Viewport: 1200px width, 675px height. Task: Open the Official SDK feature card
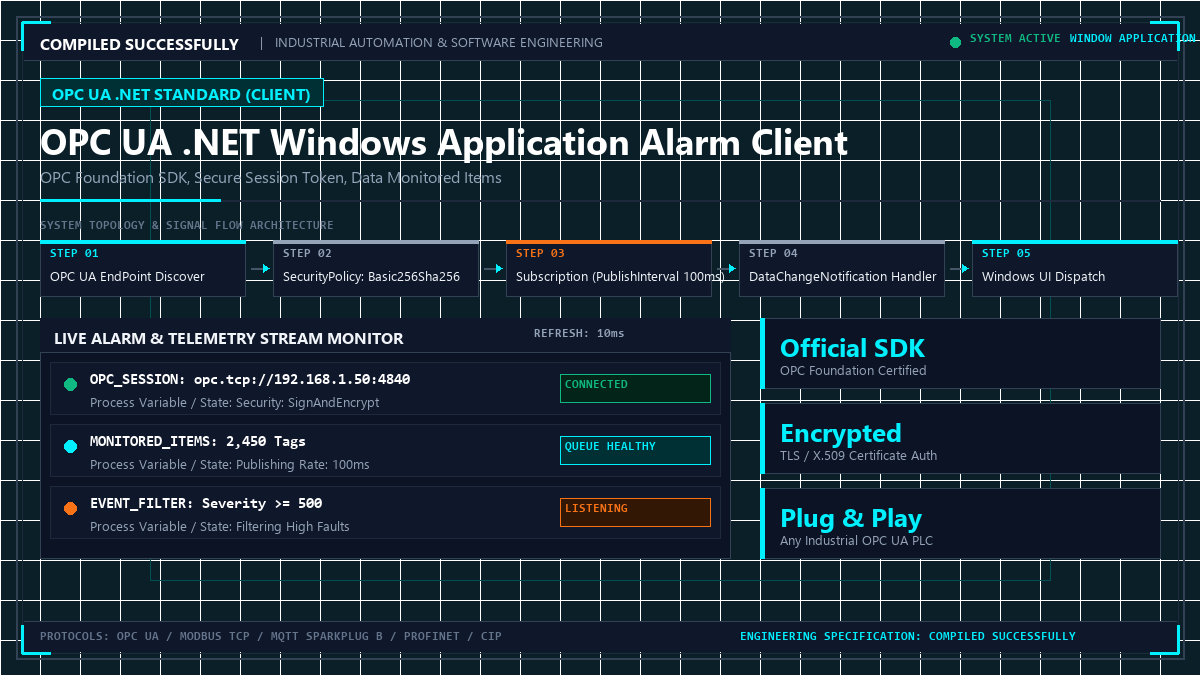(960, 354)
